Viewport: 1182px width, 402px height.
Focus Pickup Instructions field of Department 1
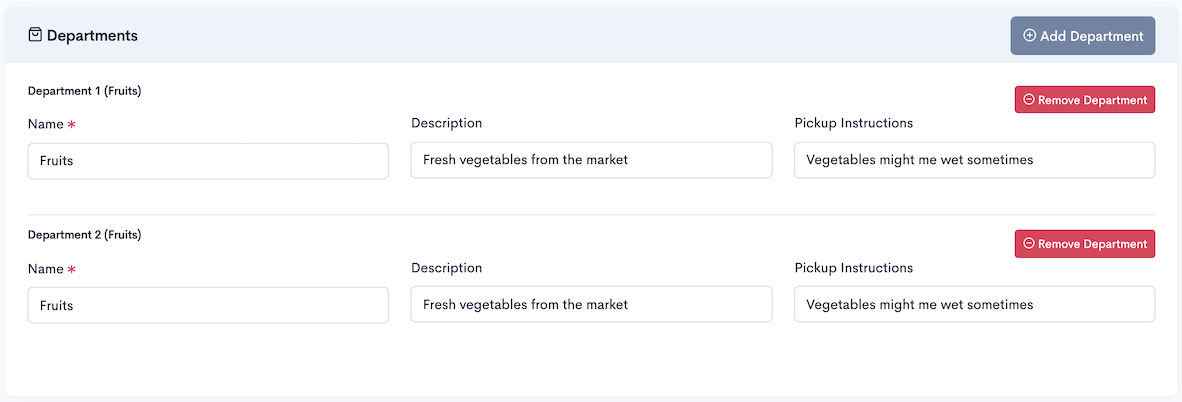click(x=975, y=160)
